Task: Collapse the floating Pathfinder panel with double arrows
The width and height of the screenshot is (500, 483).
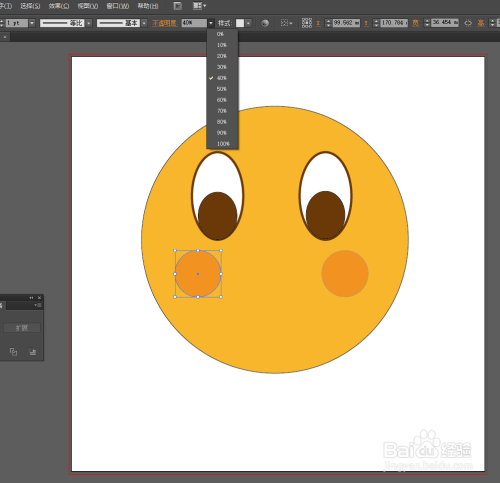Action: click(x=31, y=298)
